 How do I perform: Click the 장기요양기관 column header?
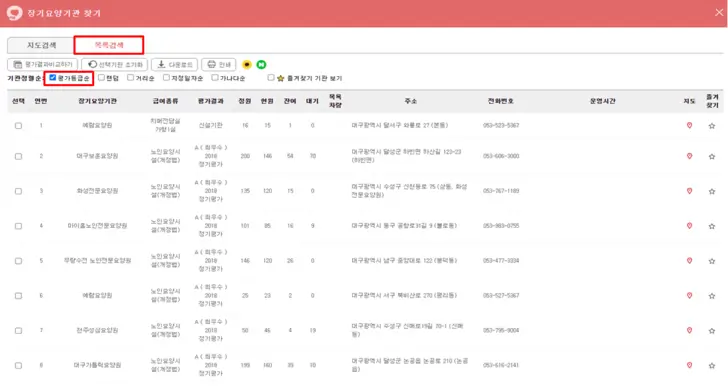pos(98,101)
